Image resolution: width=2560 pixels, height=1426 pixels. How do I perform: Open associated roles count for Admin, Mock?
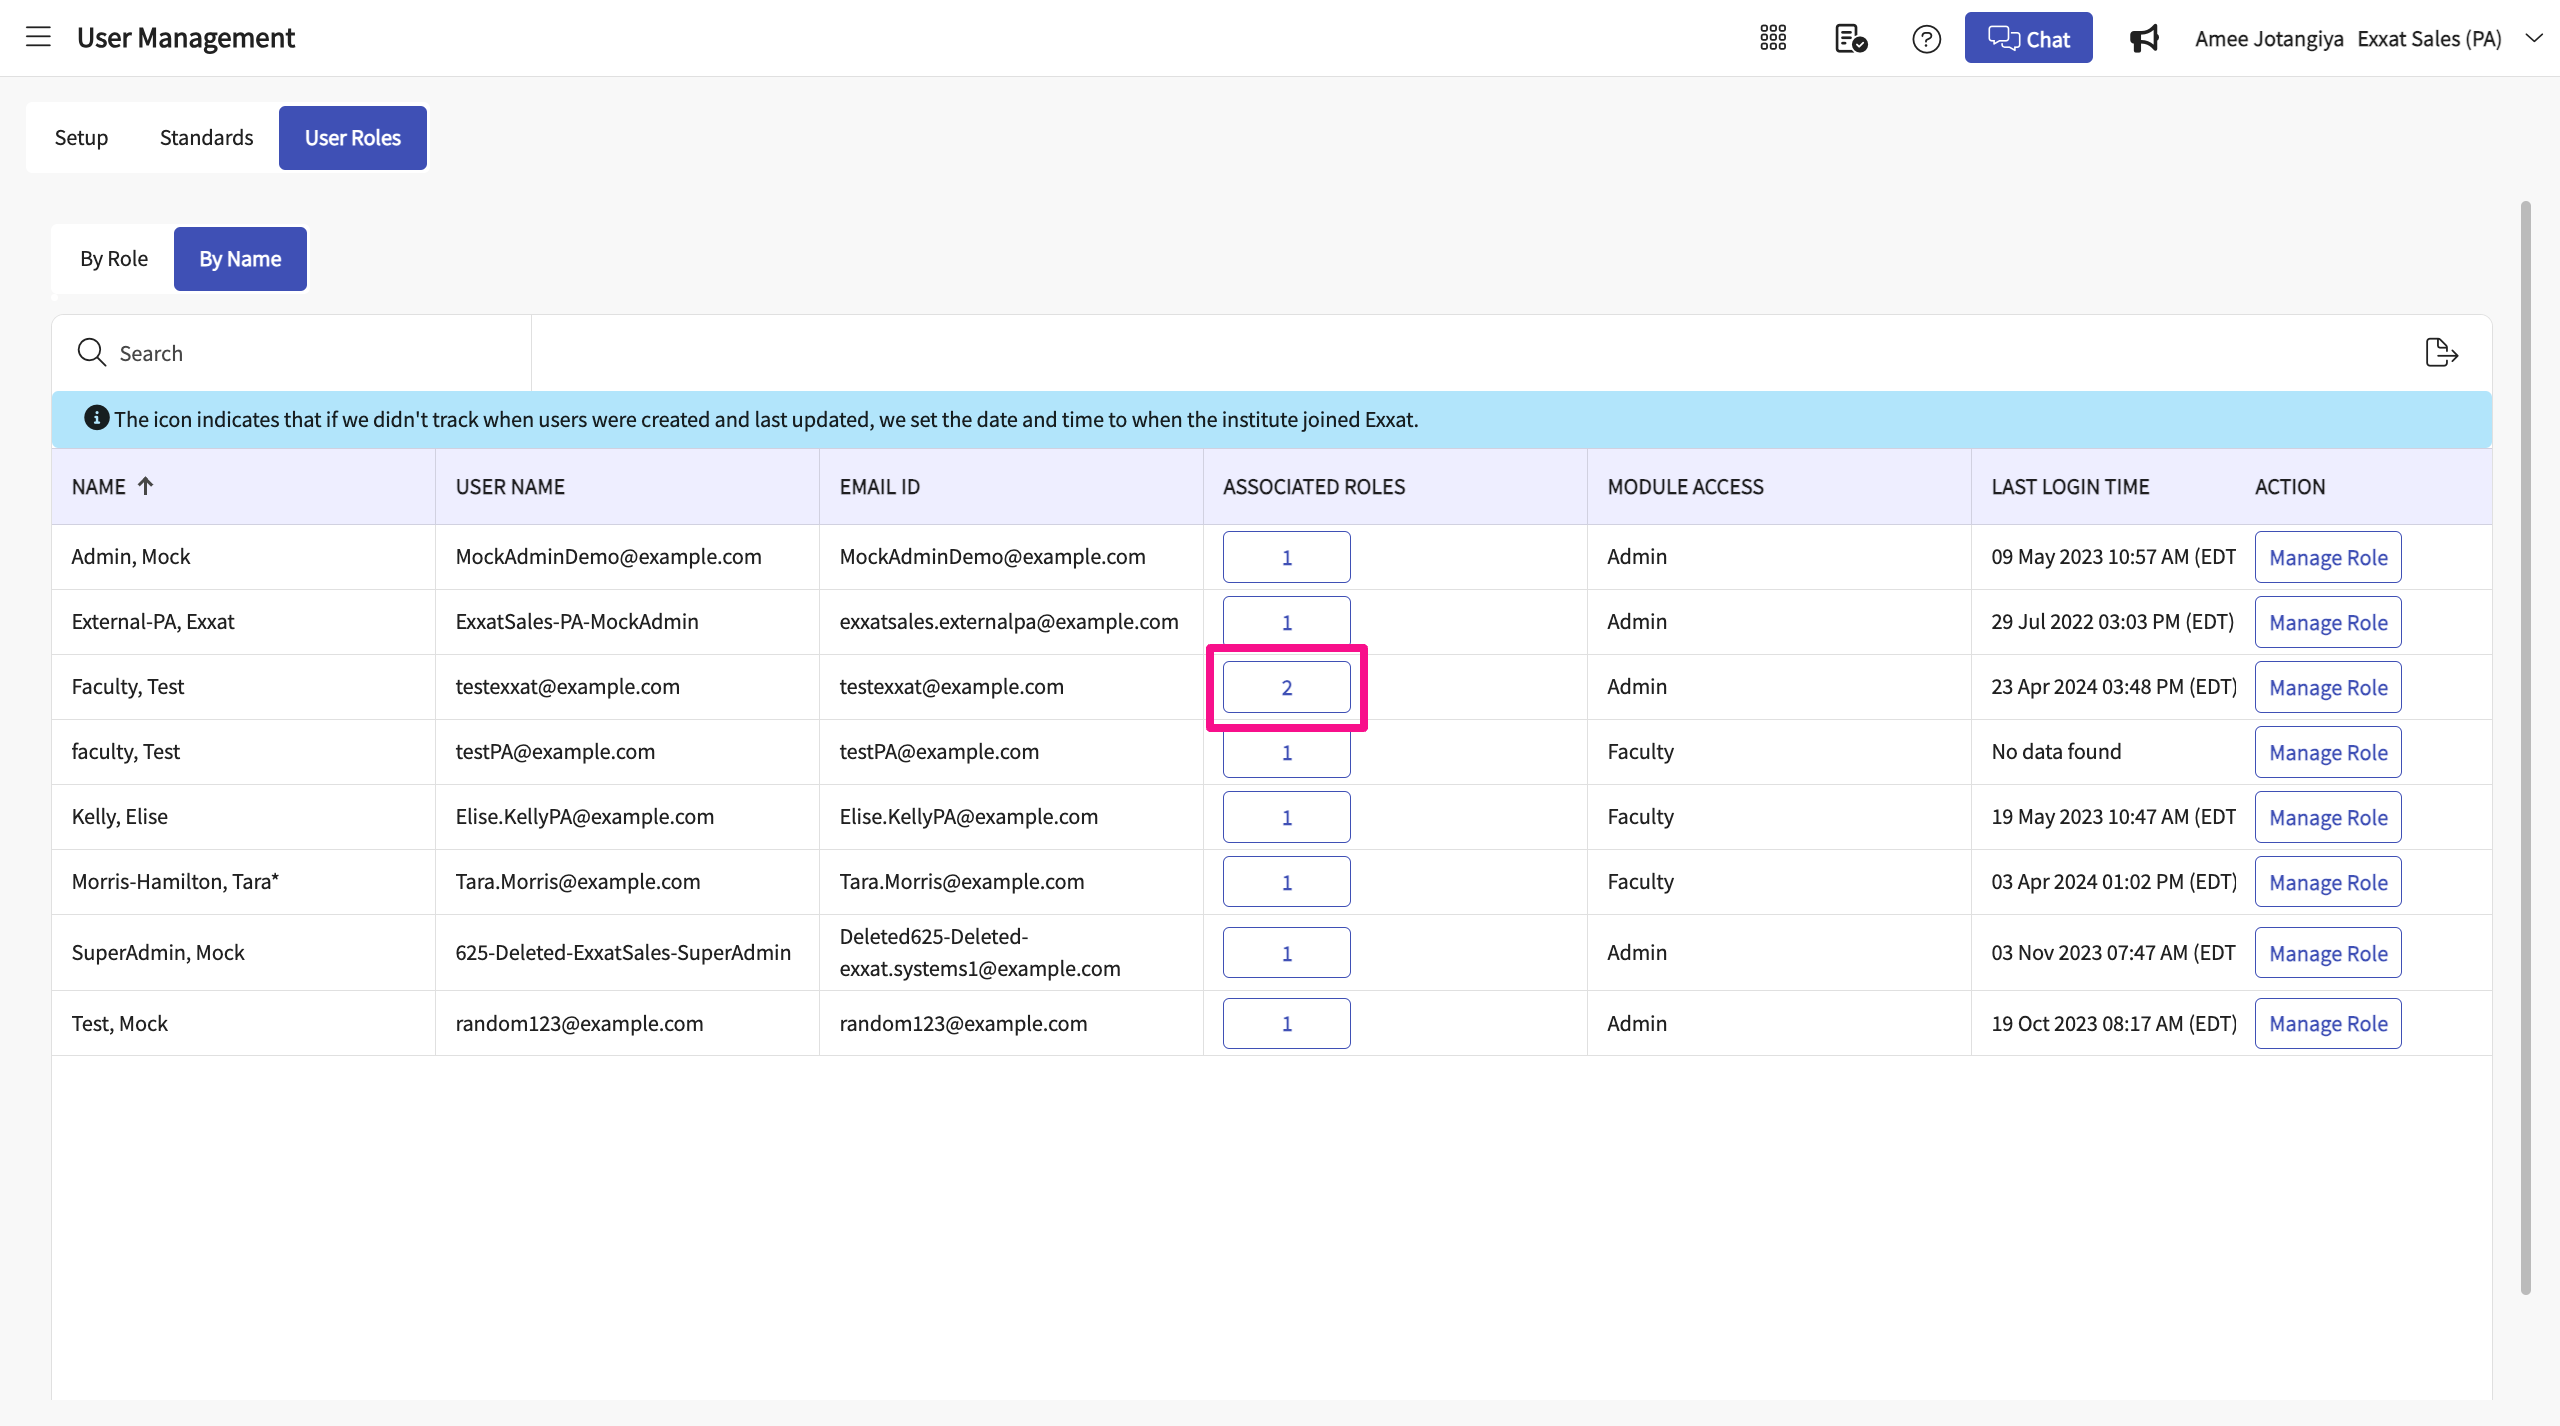click(x=1286, y=557)
